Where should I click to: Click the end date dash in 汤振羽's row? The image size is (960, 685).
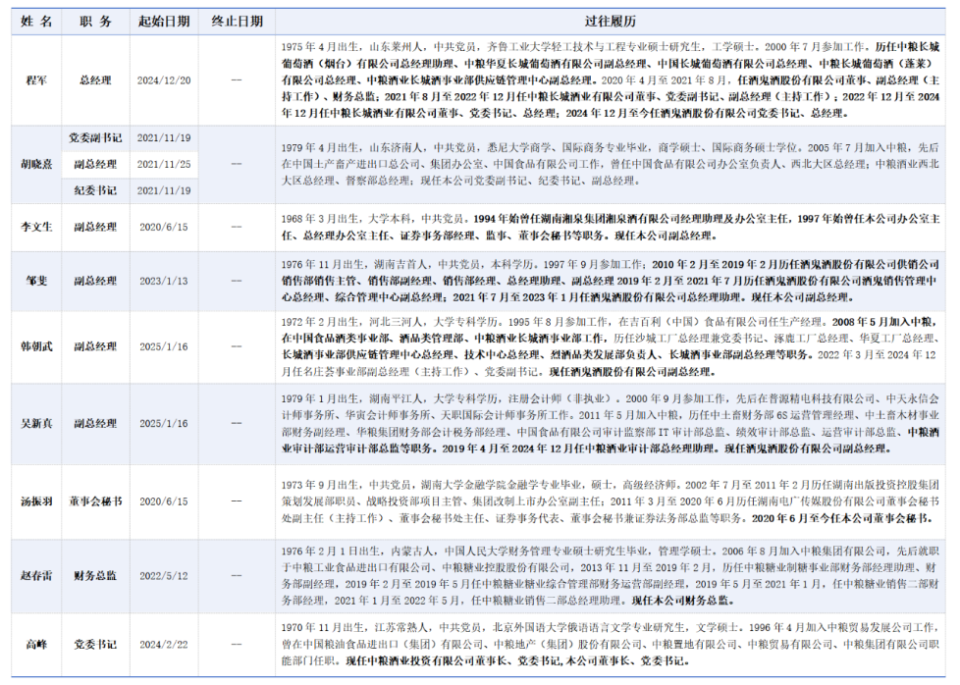[x=237, y=501]
